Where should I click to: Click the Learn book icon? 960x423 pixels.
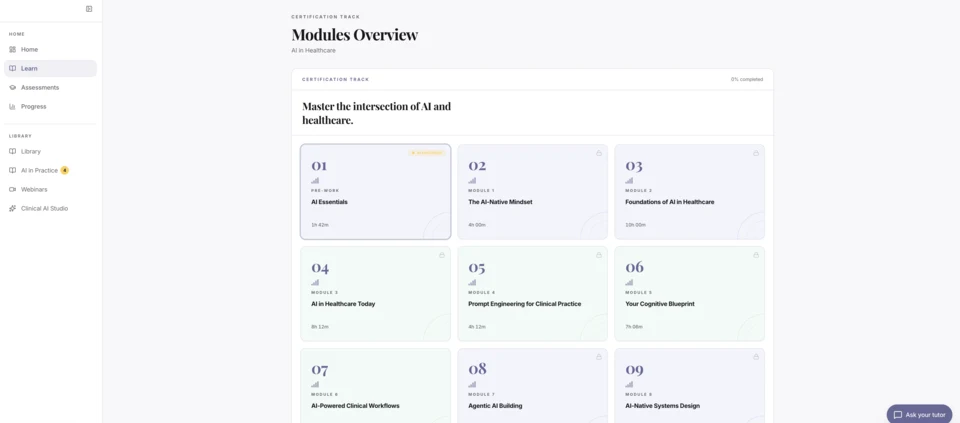click(x=13, y=69)
